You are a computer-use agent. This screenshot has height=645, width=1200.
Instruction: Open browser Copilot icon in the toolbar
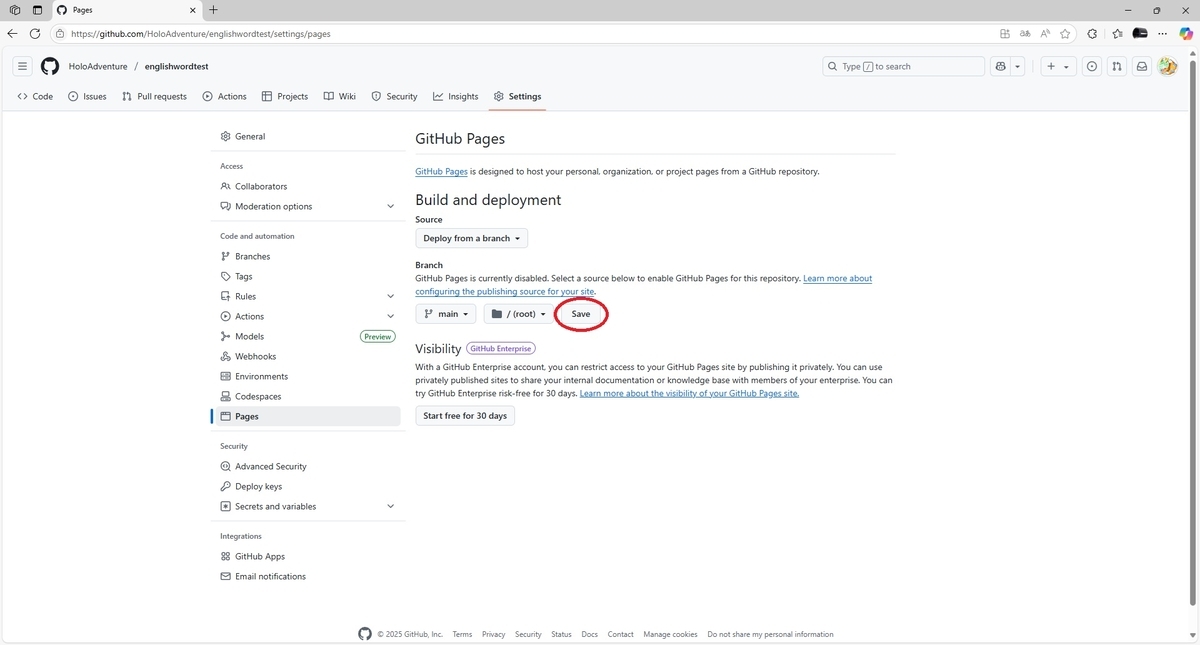[x=1186, y=33]
